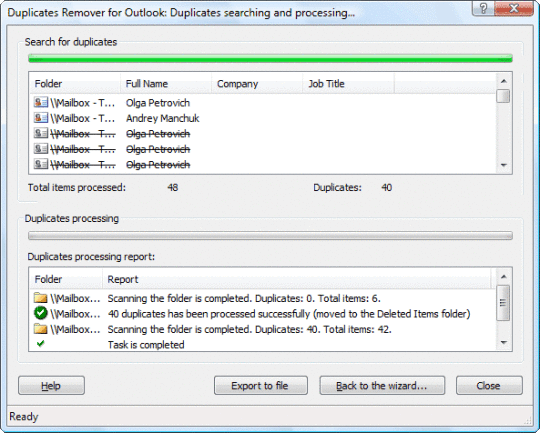540x433 pixels.
Task: Close the dialog with the red X
Action: point(513,8)
